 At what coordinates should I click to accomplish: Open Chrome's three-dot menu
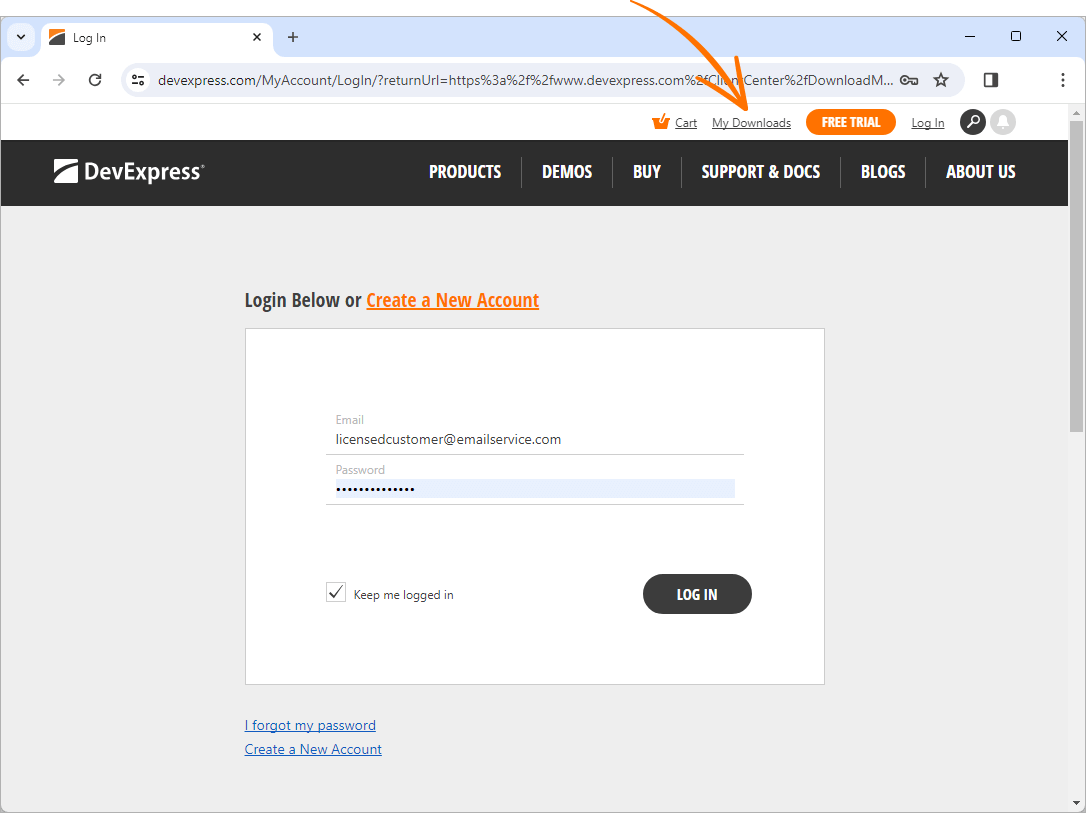pos(1063,80)
